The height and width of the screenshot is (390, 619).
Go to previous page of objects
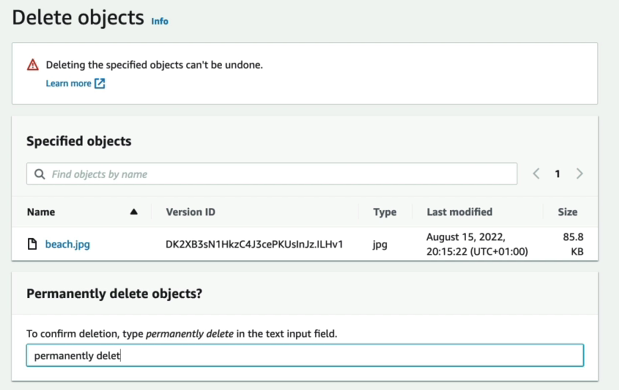point(536,174)
